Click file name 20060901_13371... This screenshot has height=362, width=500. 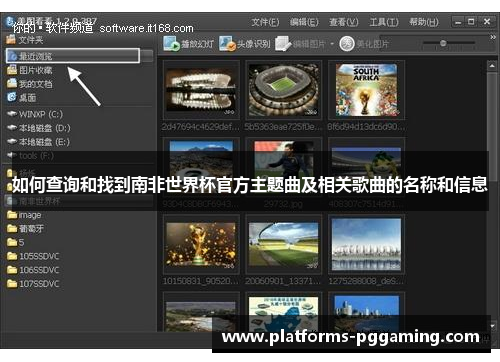click(283, 281)
